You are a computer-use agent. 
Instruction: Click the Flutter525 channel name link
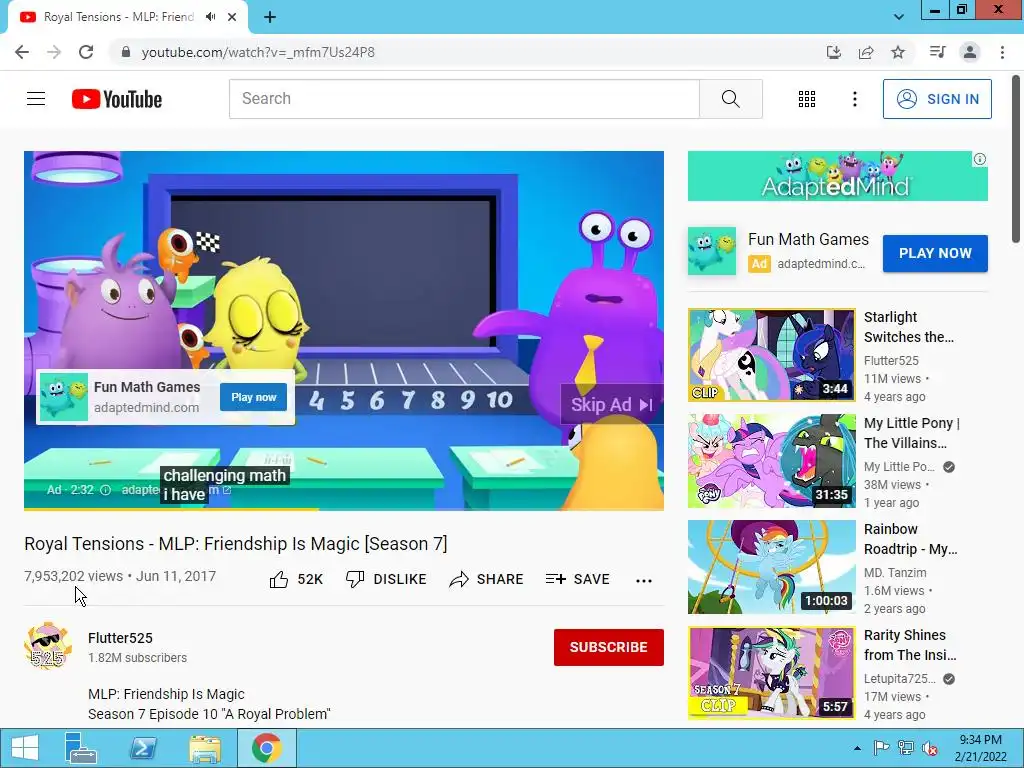coord(120,638)
